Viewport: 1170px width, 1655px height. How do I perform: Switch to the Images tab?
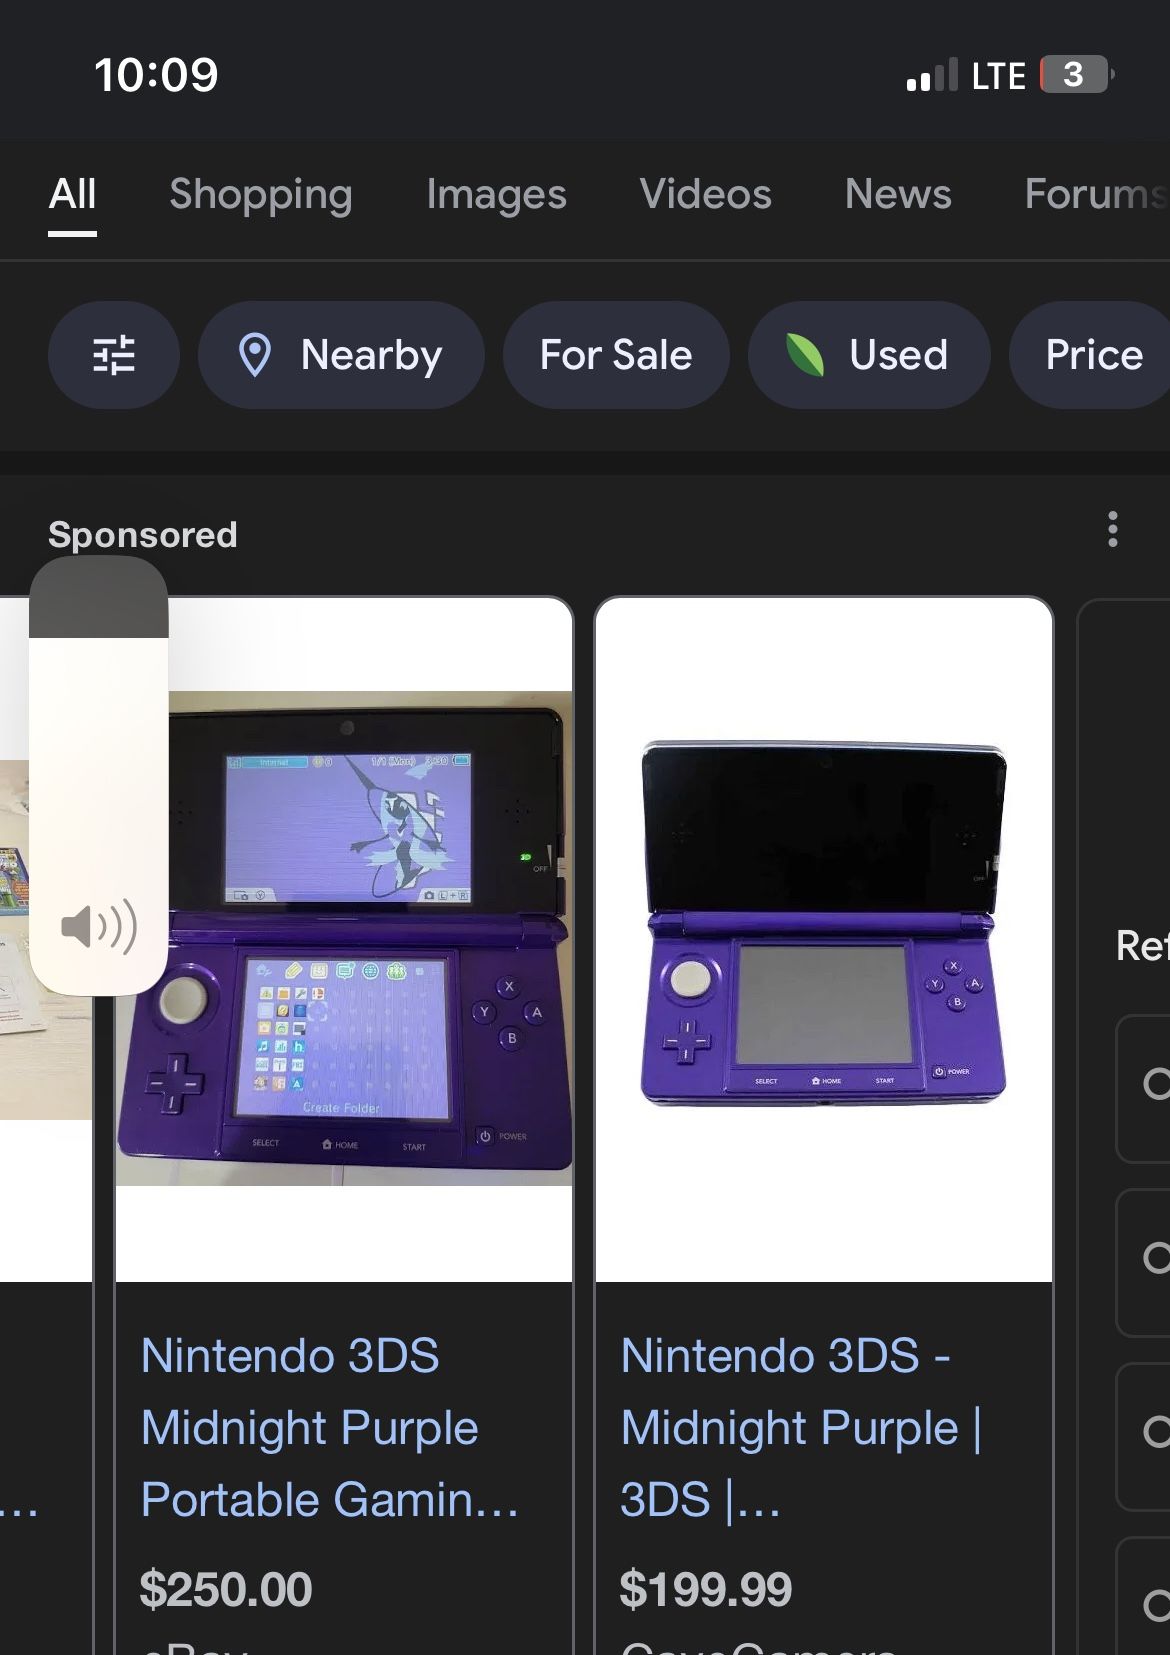pyautogui.click(x=495, y=195)
